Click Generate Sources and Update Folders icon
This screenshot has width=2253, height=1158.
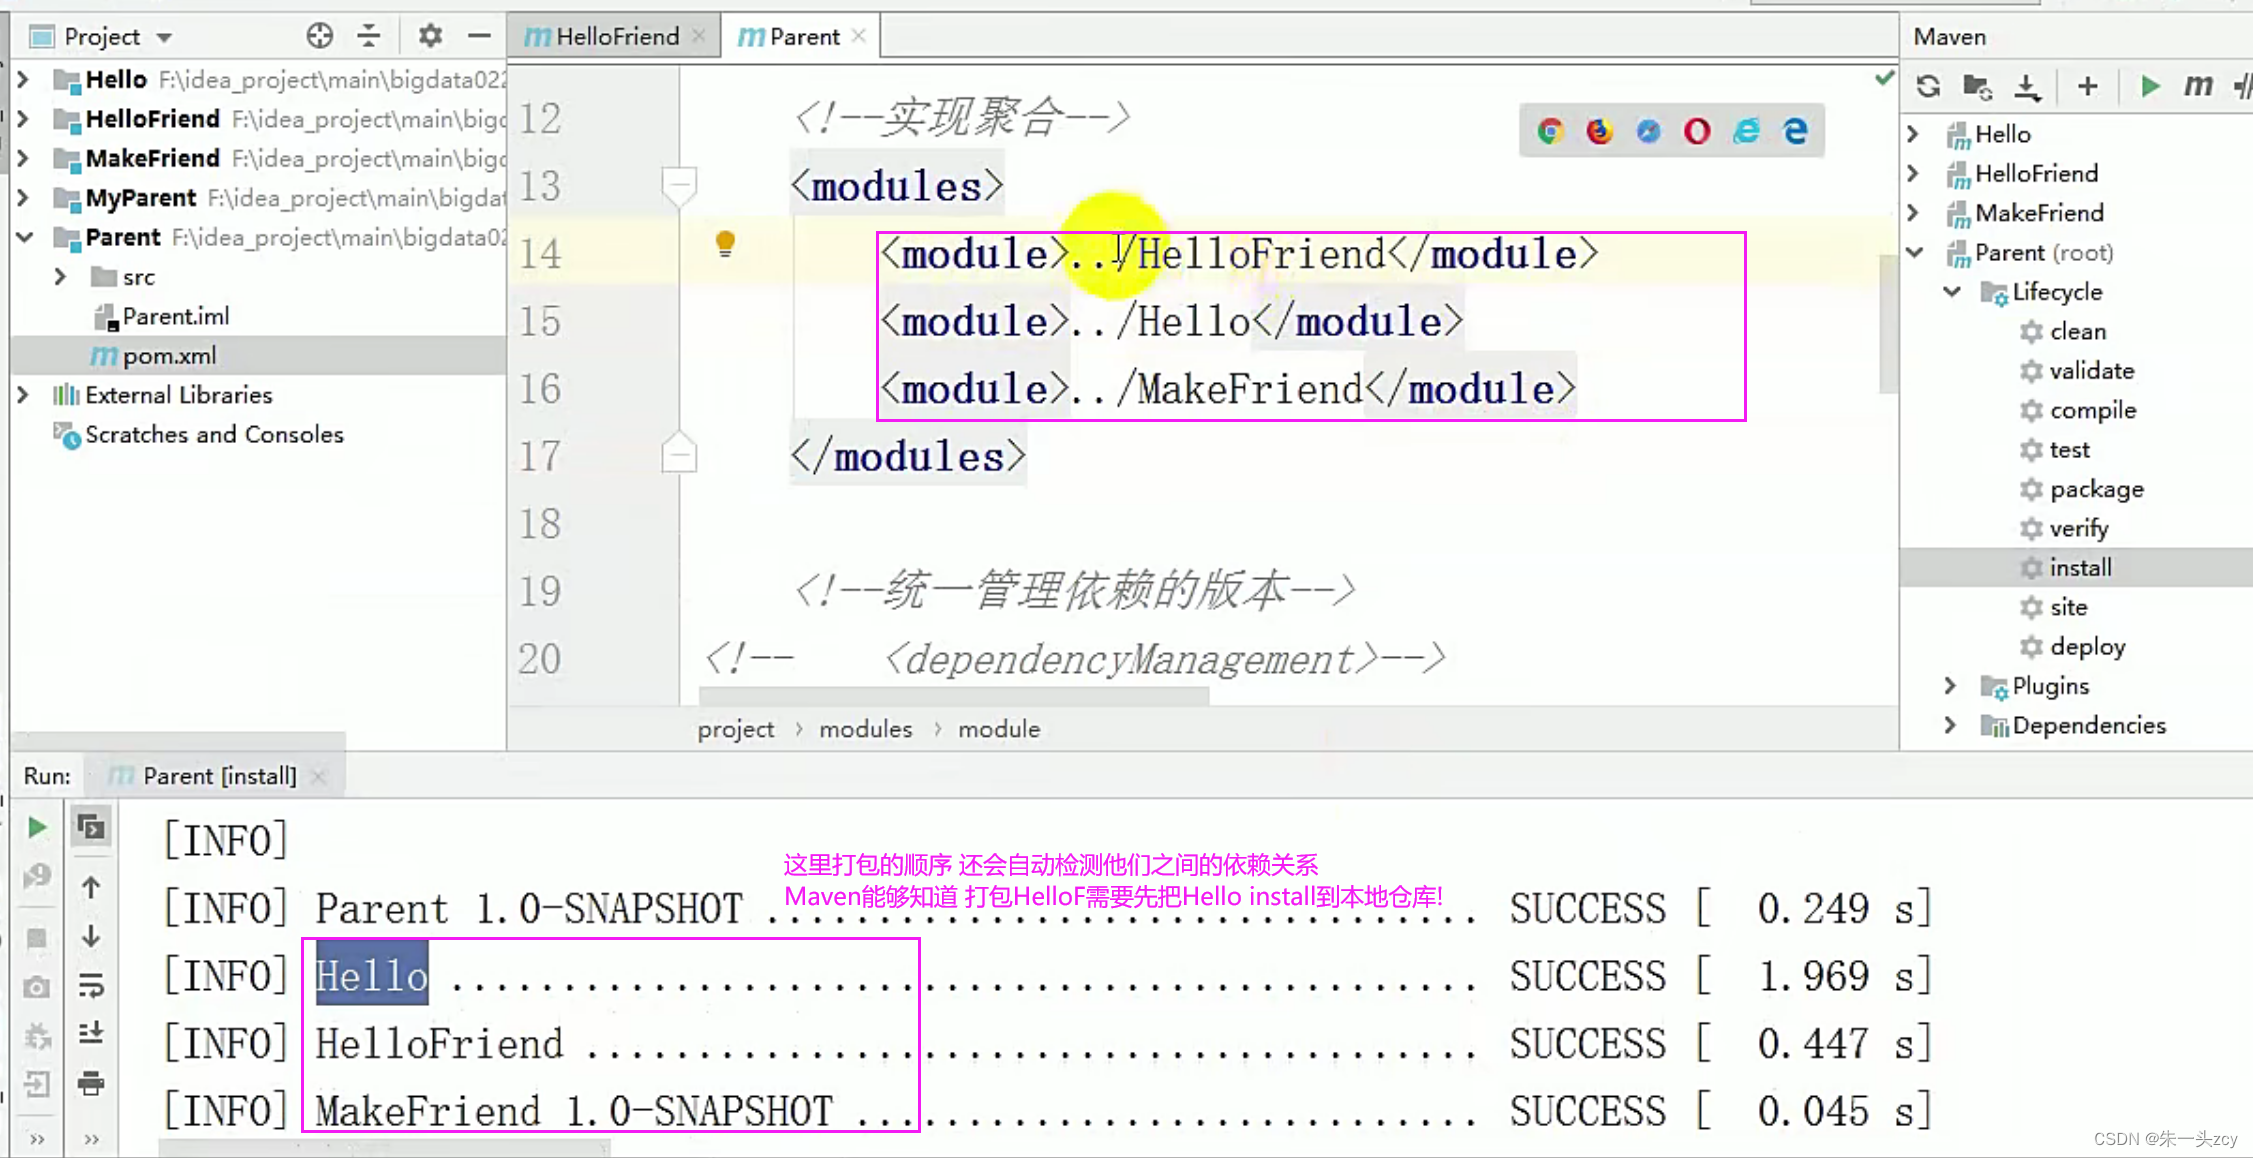(1977, 86)
